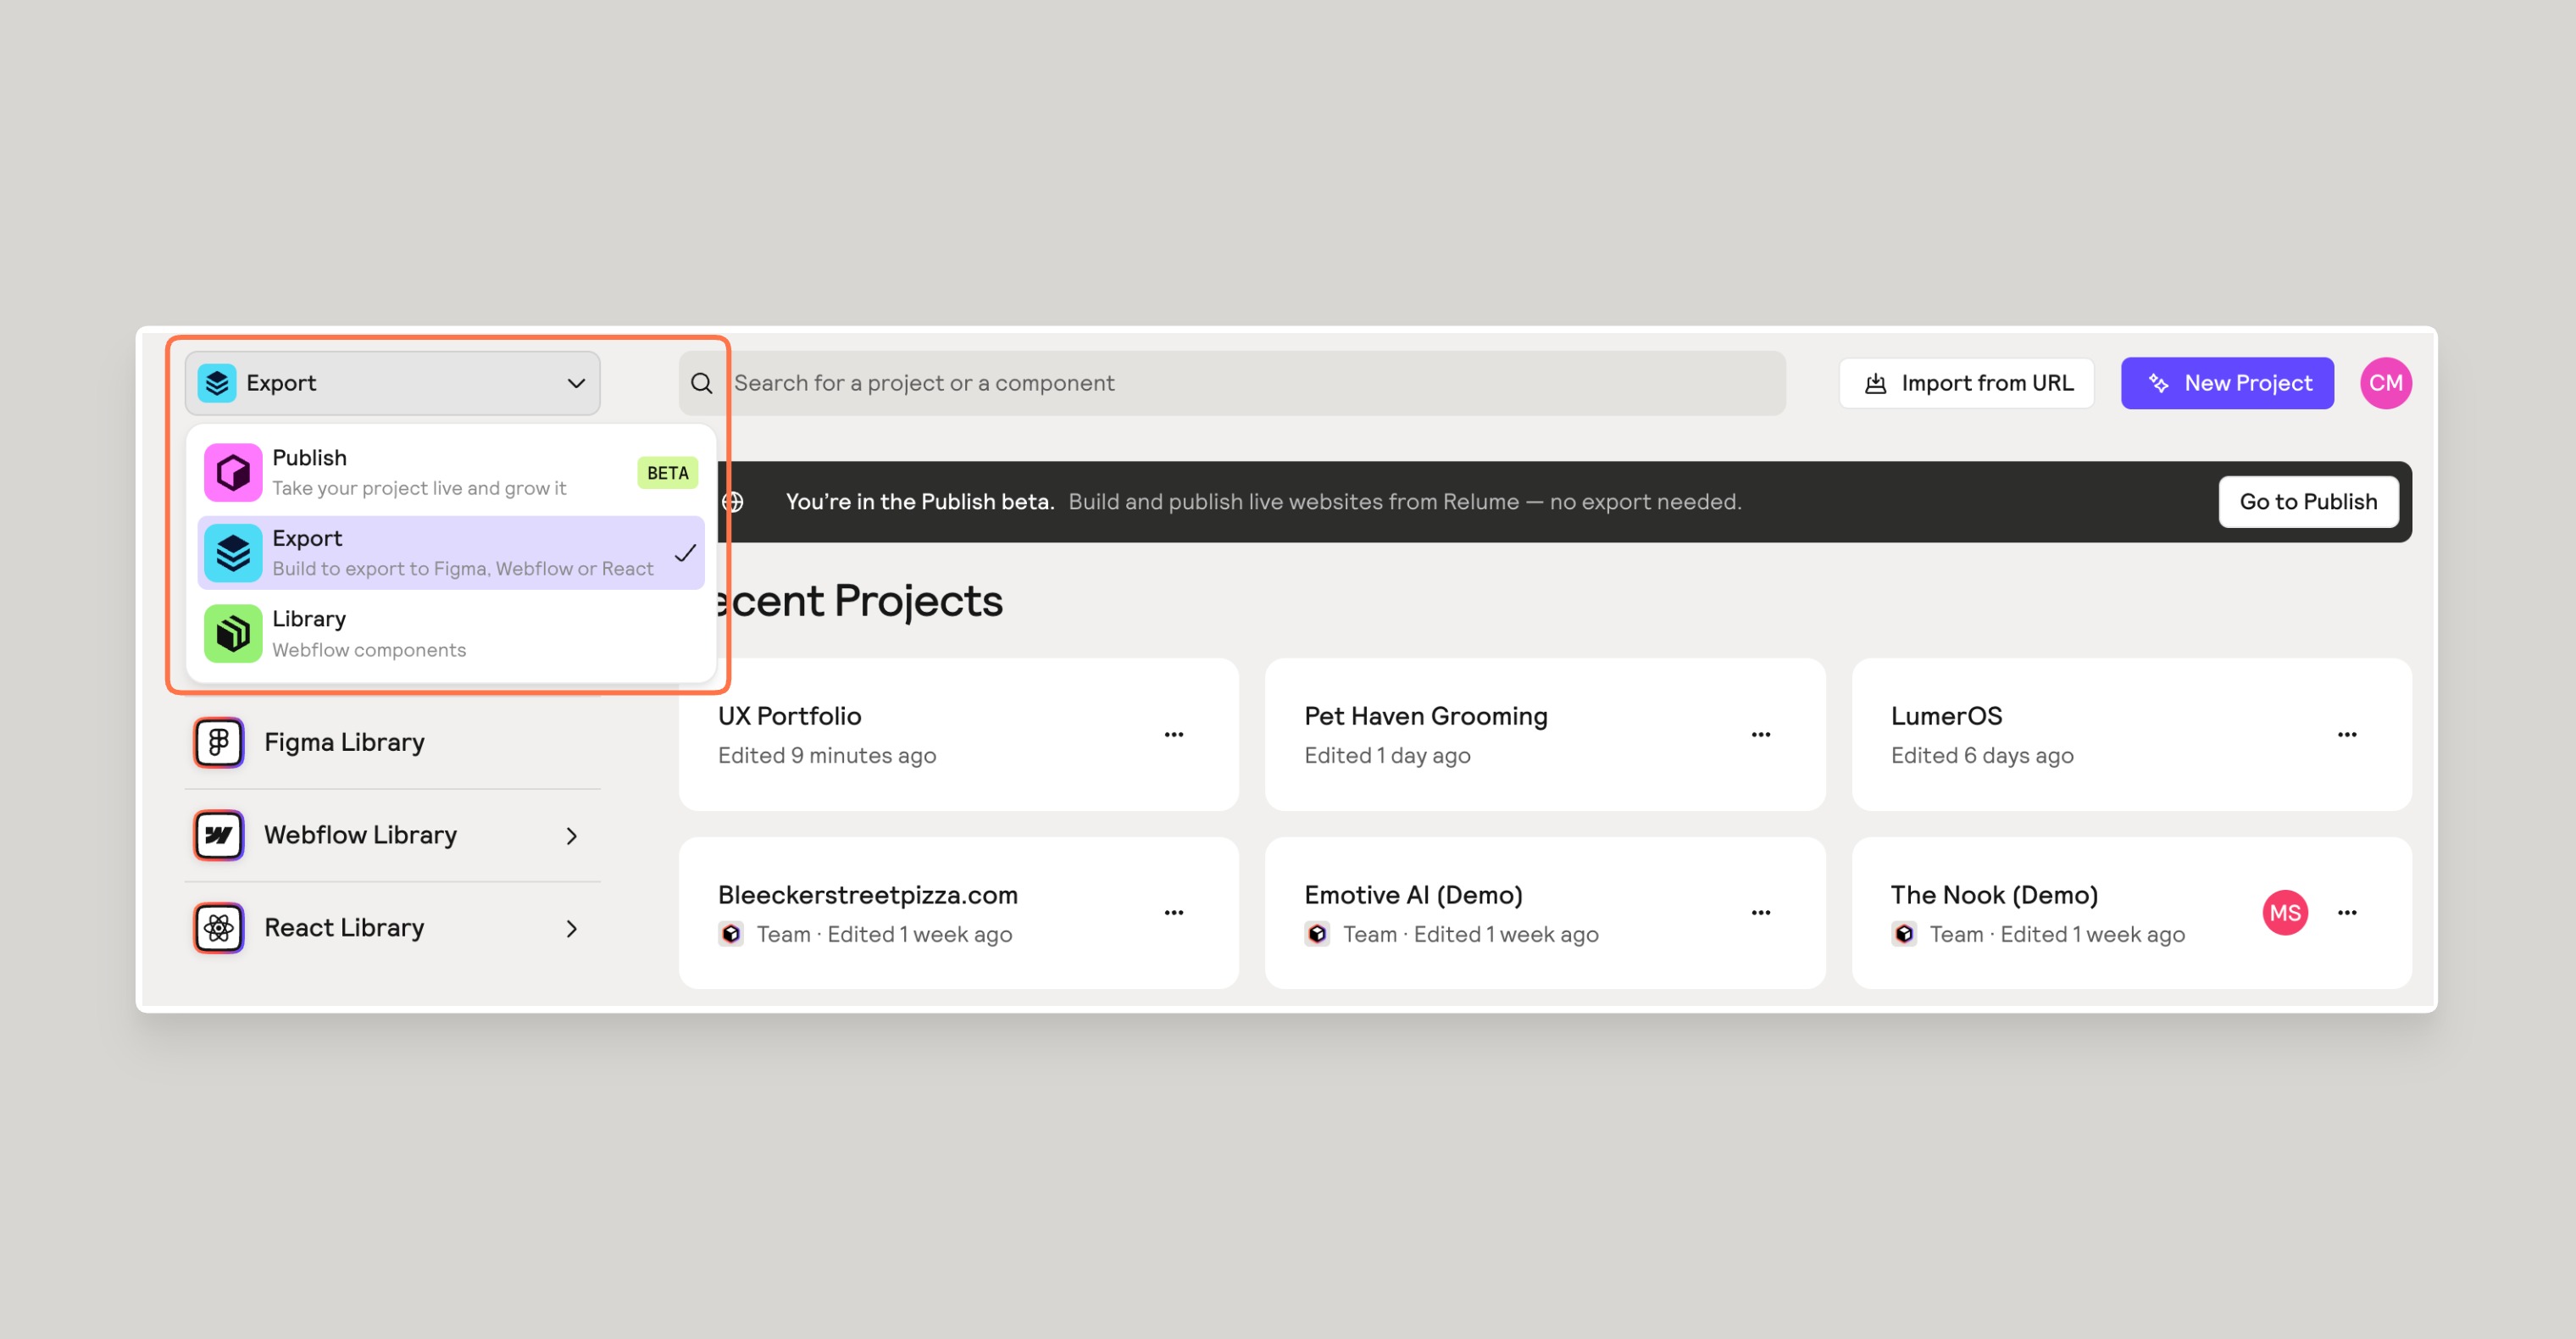
Task: Open Figma Library in the sidebar
Action: [x=392, y=742]
